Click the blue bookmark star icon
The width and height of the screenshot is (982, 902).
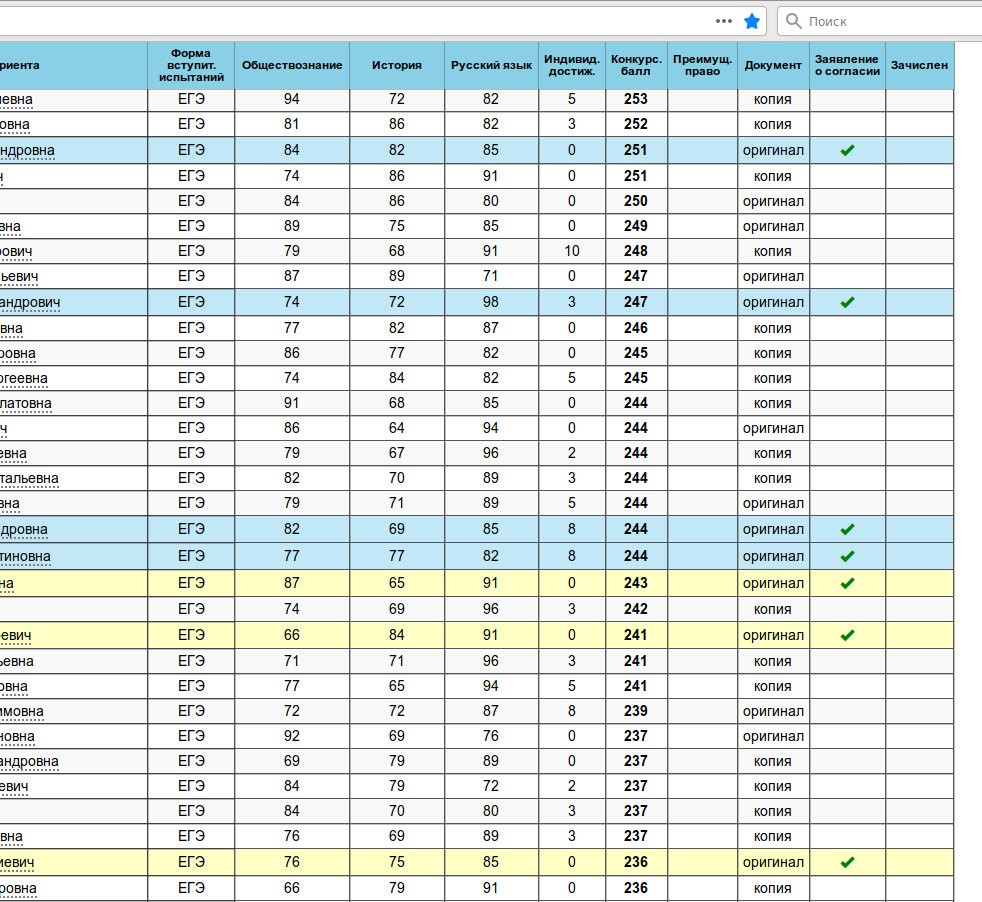(752, 21)
